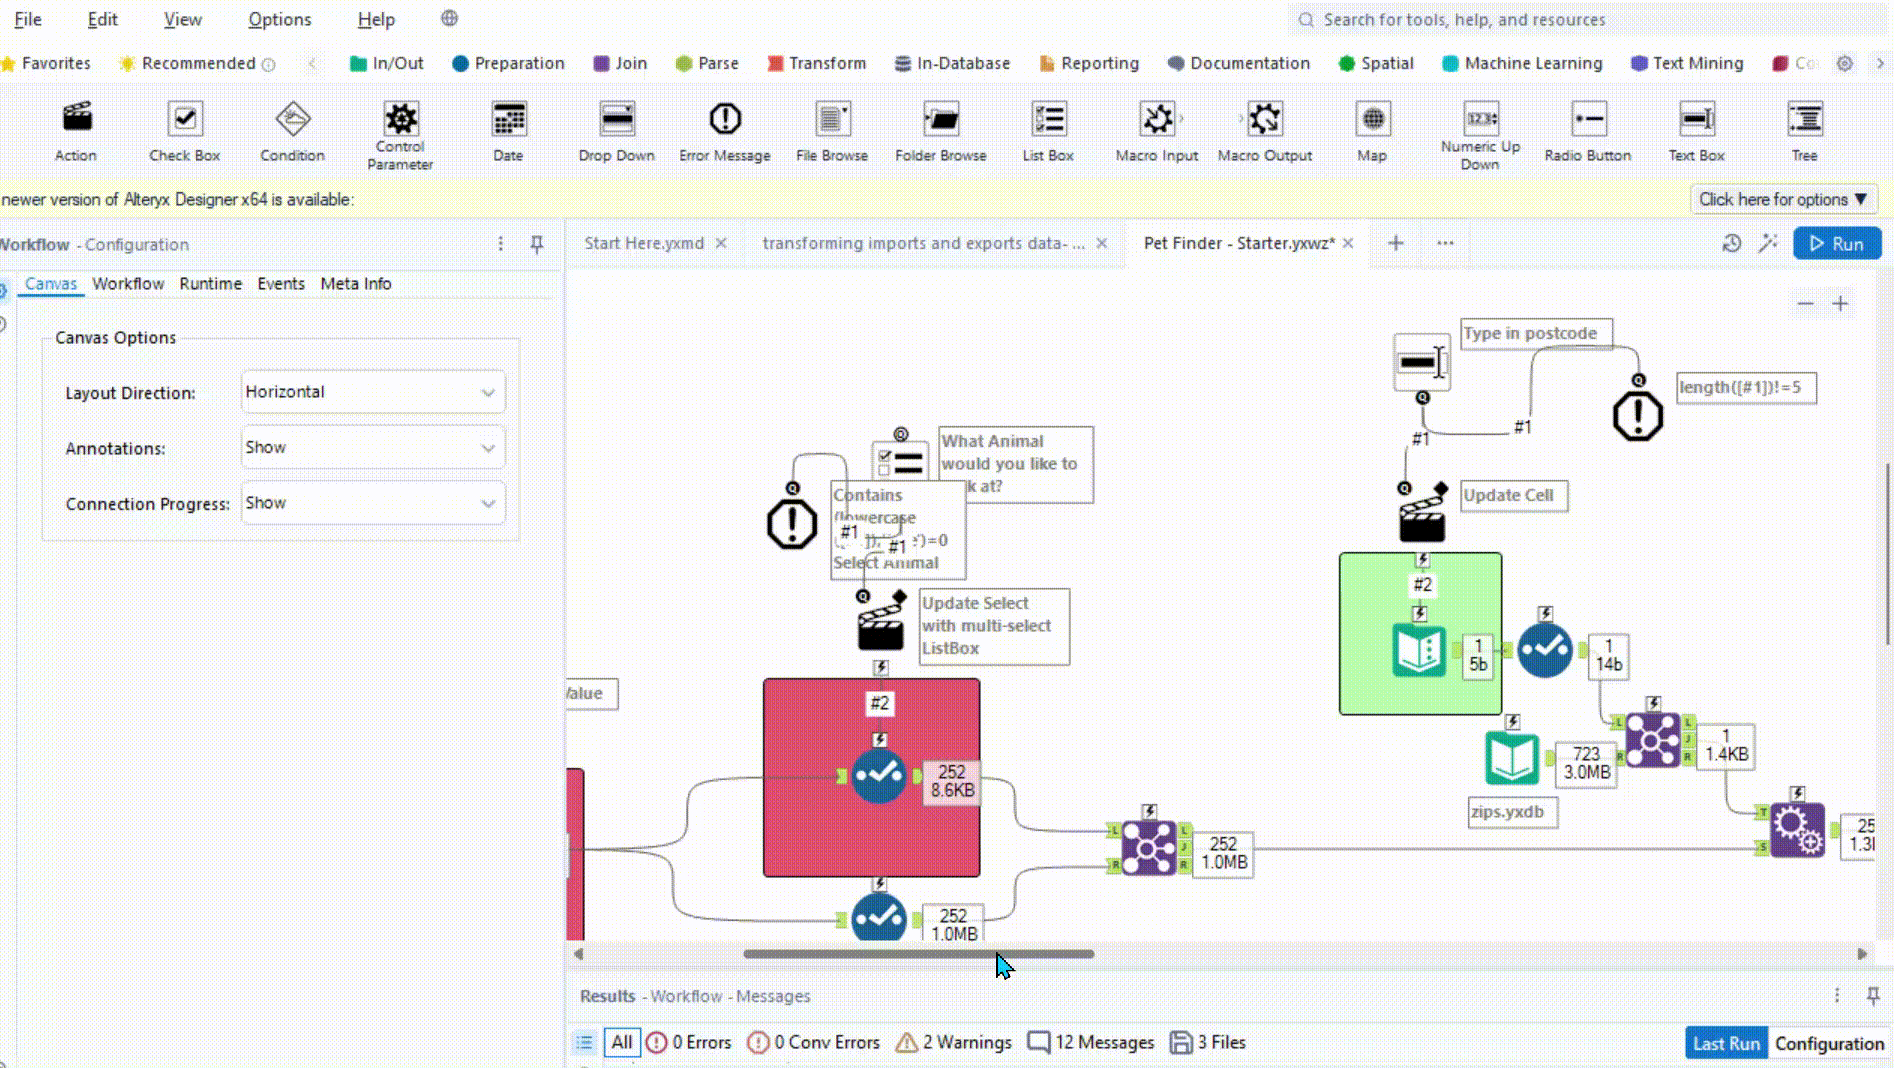Open Configuration panel options menu

pos(501,244)
